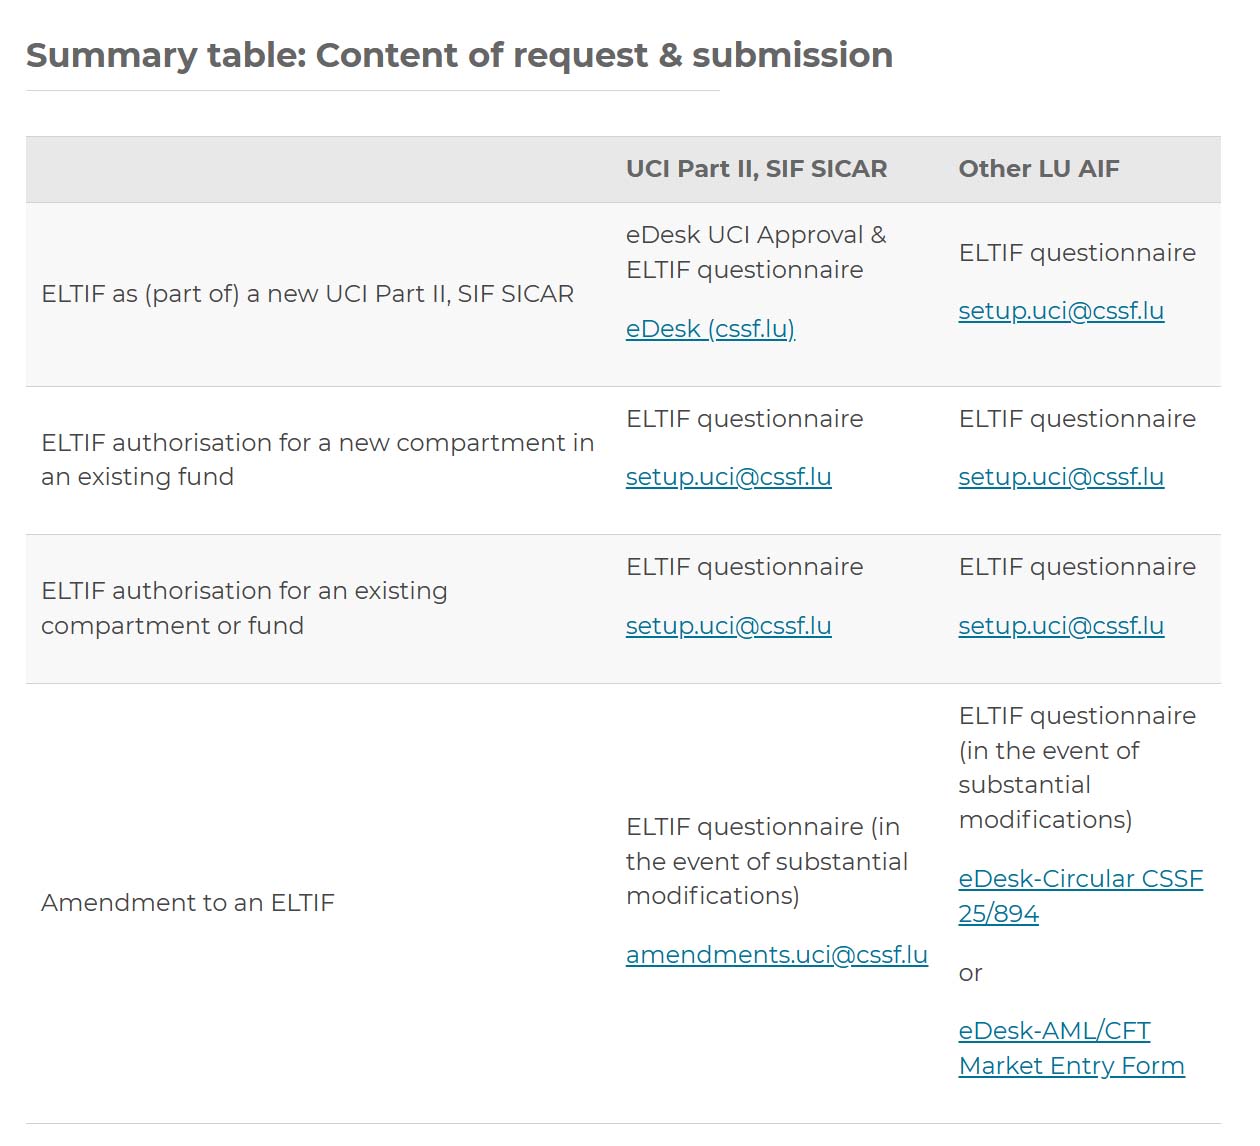Screen dimensions: 1260x1146
Task: Click the "eDesk UCI Approval & ELTIF questionnaire" text
Action: click(x=755, y=252)
